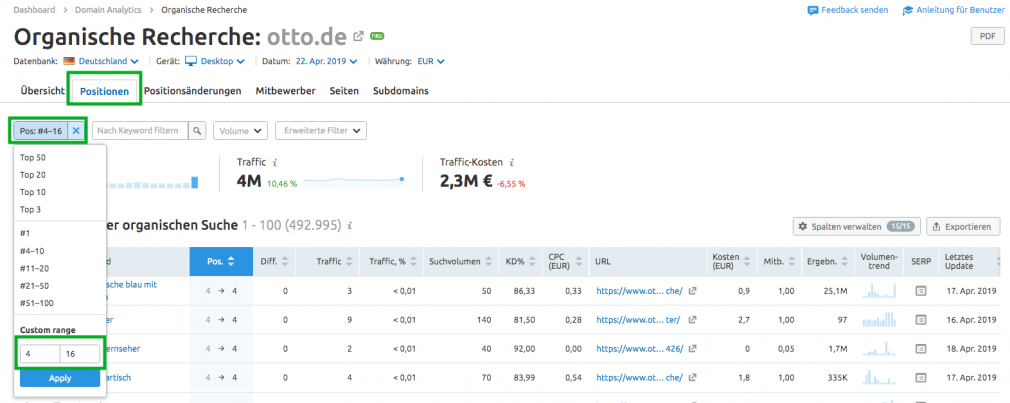Click the PDF button
The image size is (1010, 403).
click(x=987, y=36)
